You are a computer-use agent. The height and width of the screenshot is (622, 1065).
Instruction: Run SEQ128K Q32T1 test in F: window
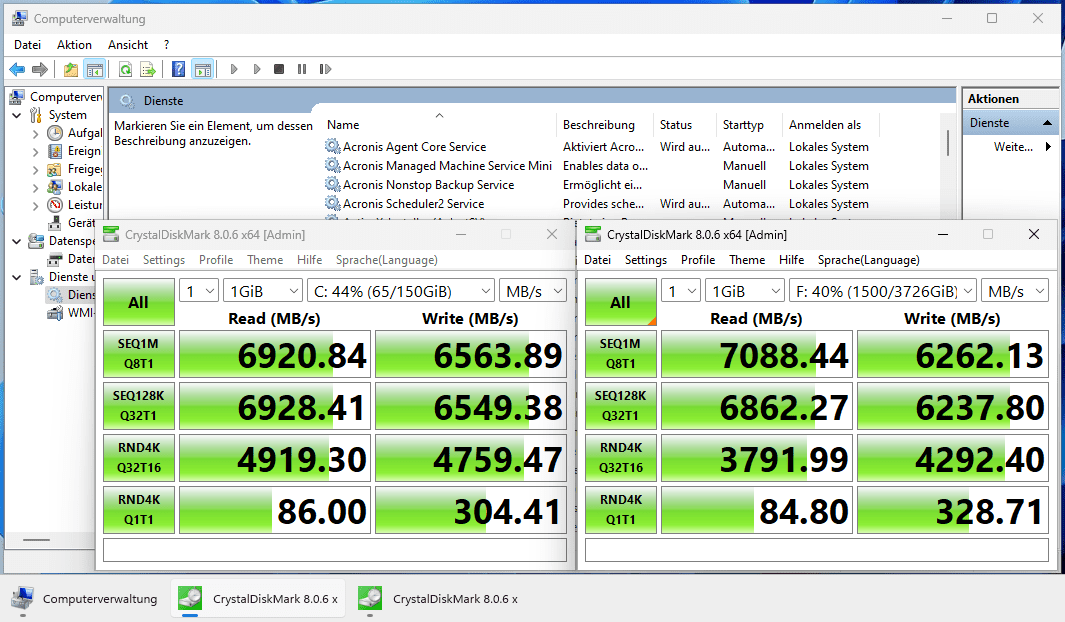point(620,405)
